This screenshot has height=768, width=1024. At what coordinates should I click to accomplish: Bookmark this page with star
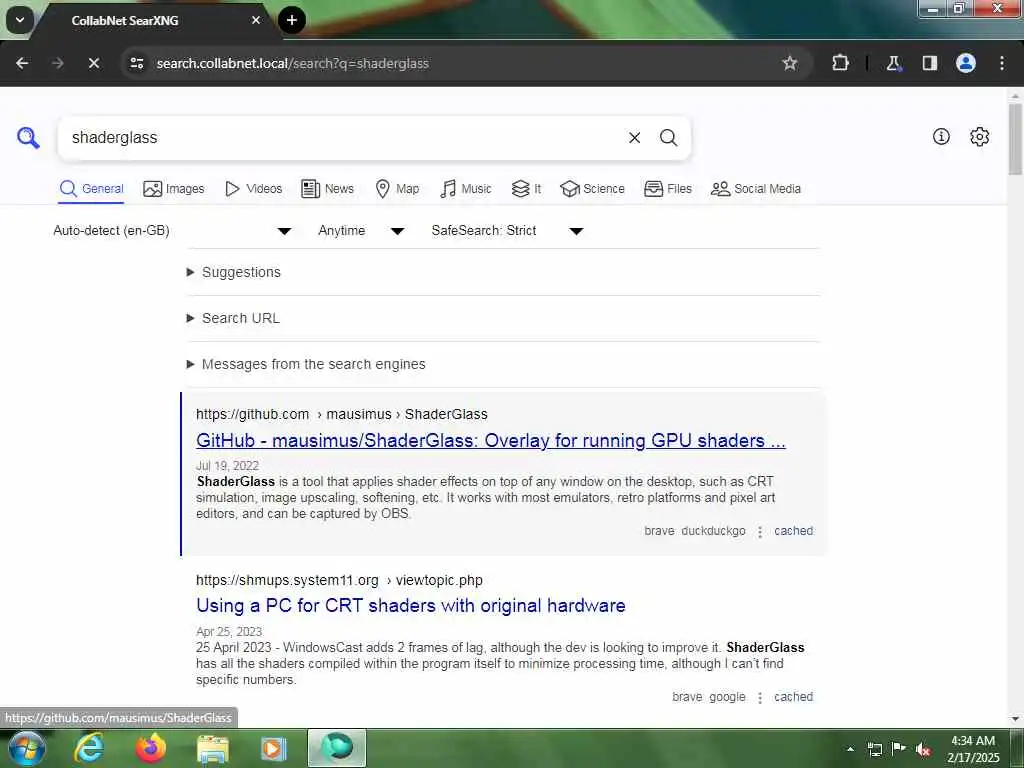[x=790, y=63]
